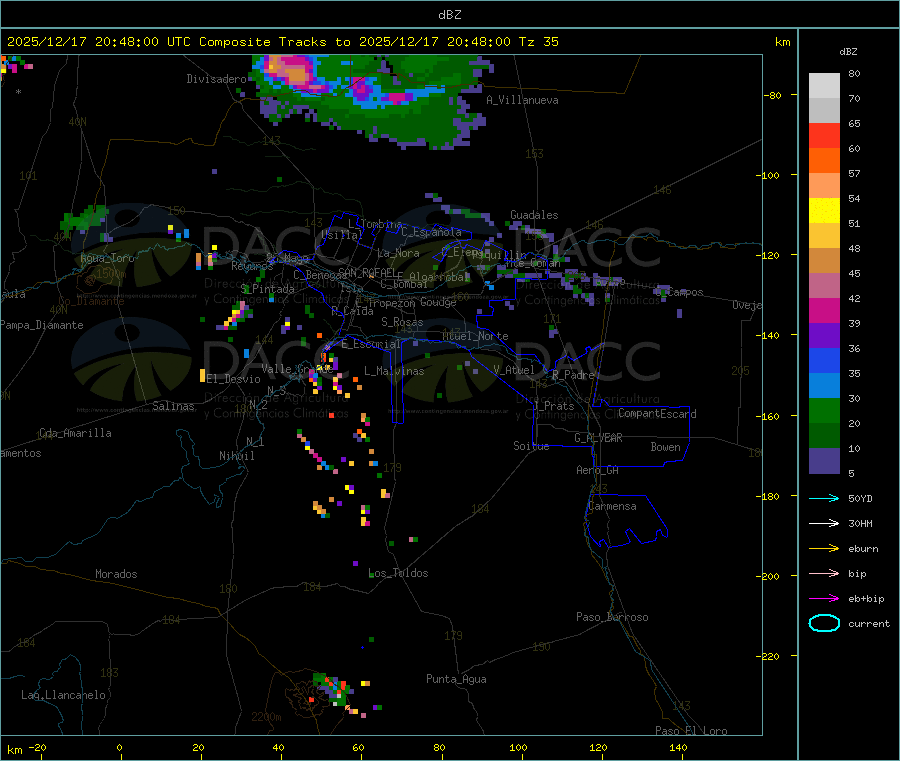This screenshot has height=761, width=900.
Task: Click the 'SAN_RAFAEL' city label
Action: tap(367, 272)
